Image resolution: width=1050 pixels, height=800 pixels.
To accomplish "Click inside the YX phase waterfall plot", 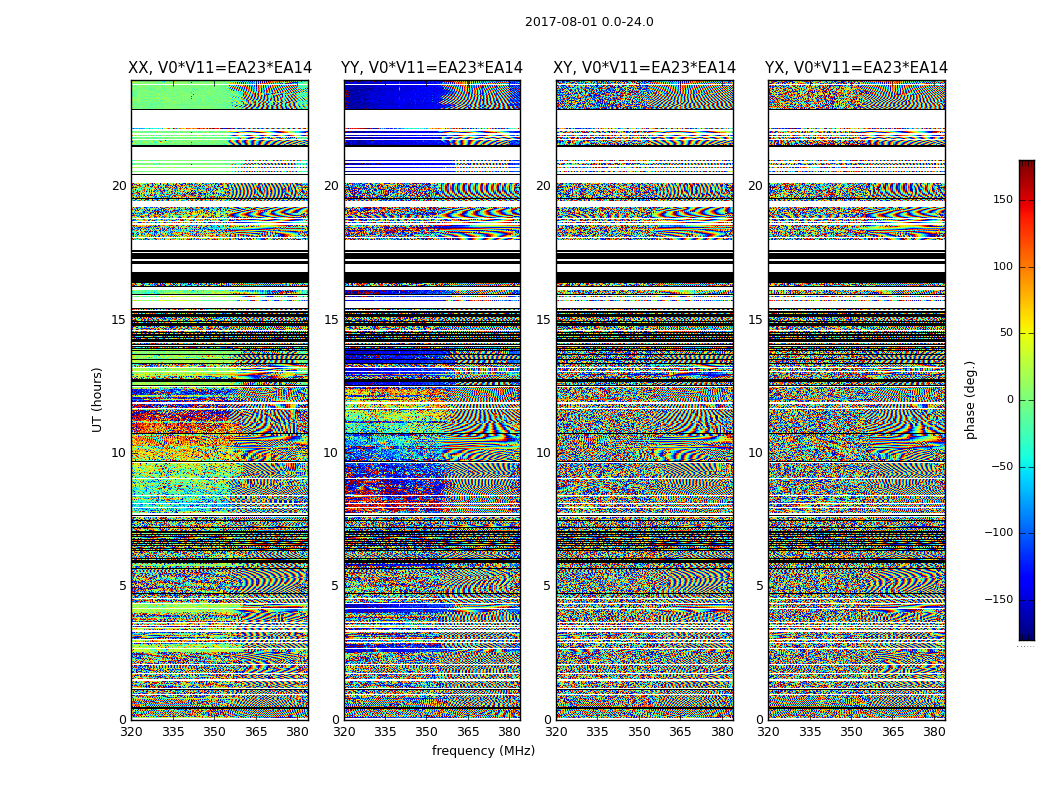I will 856,400.
